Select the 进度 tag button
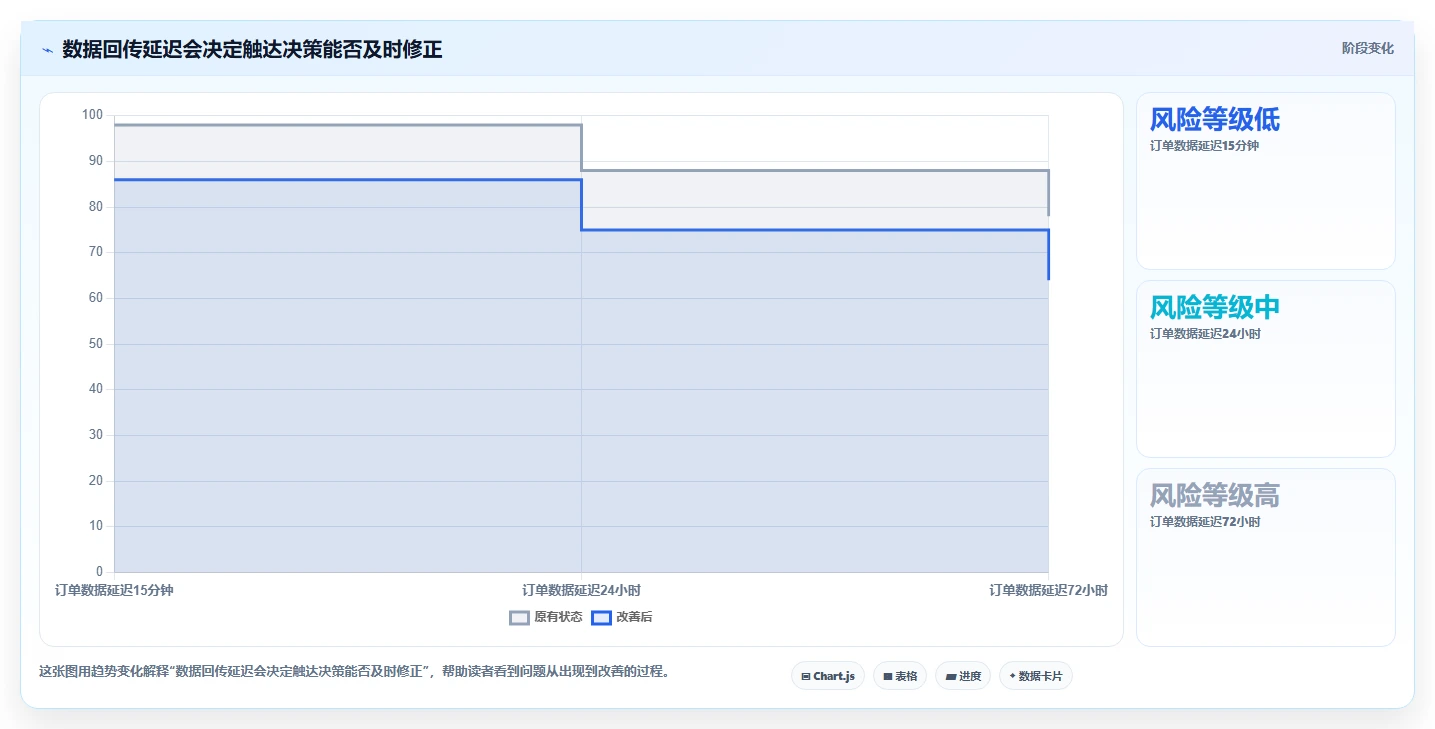Viewport: 1435px width, 729px height. (963, 676)
